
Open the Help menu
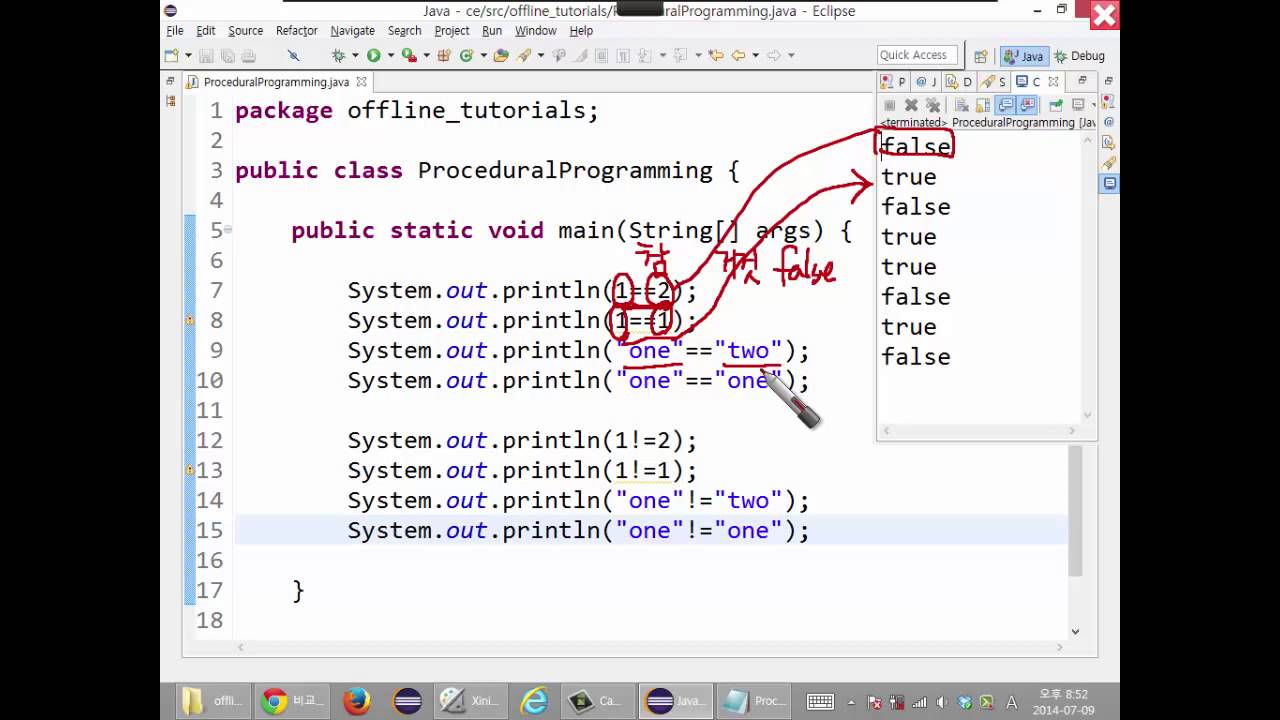(582, 31)
